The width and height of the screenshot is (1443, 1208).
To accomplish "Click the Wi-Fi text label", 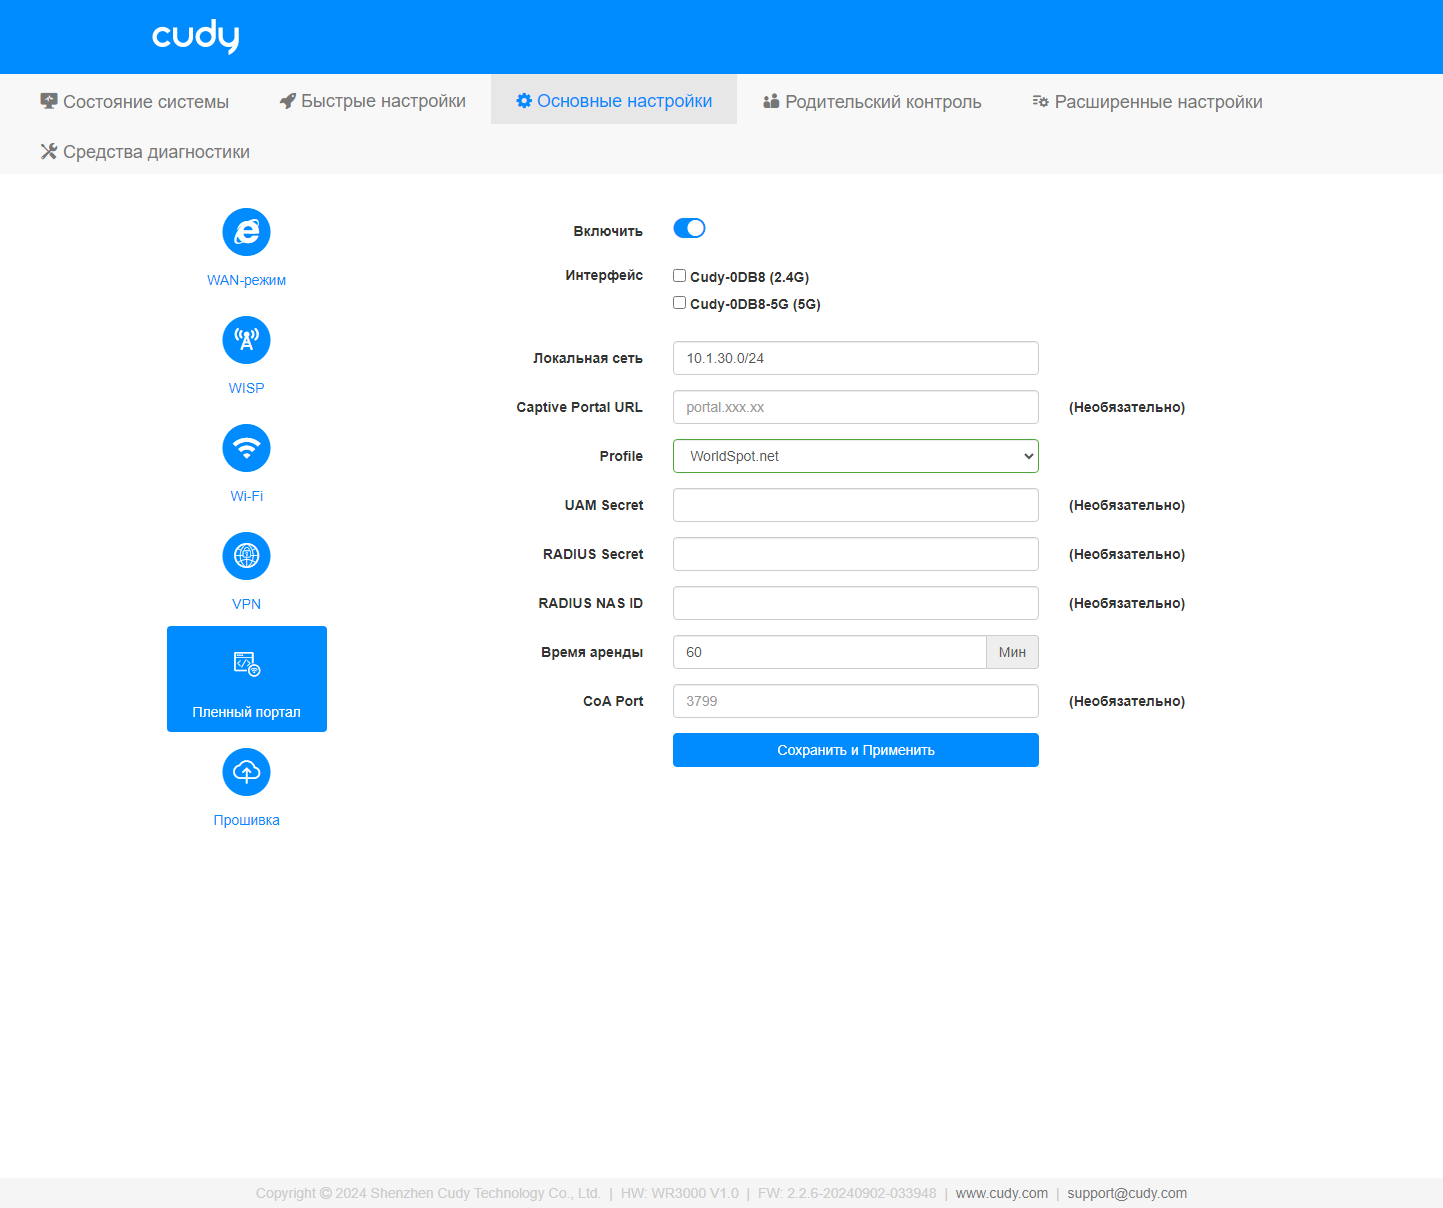I will pyautogui.click(x=246, y=496).
